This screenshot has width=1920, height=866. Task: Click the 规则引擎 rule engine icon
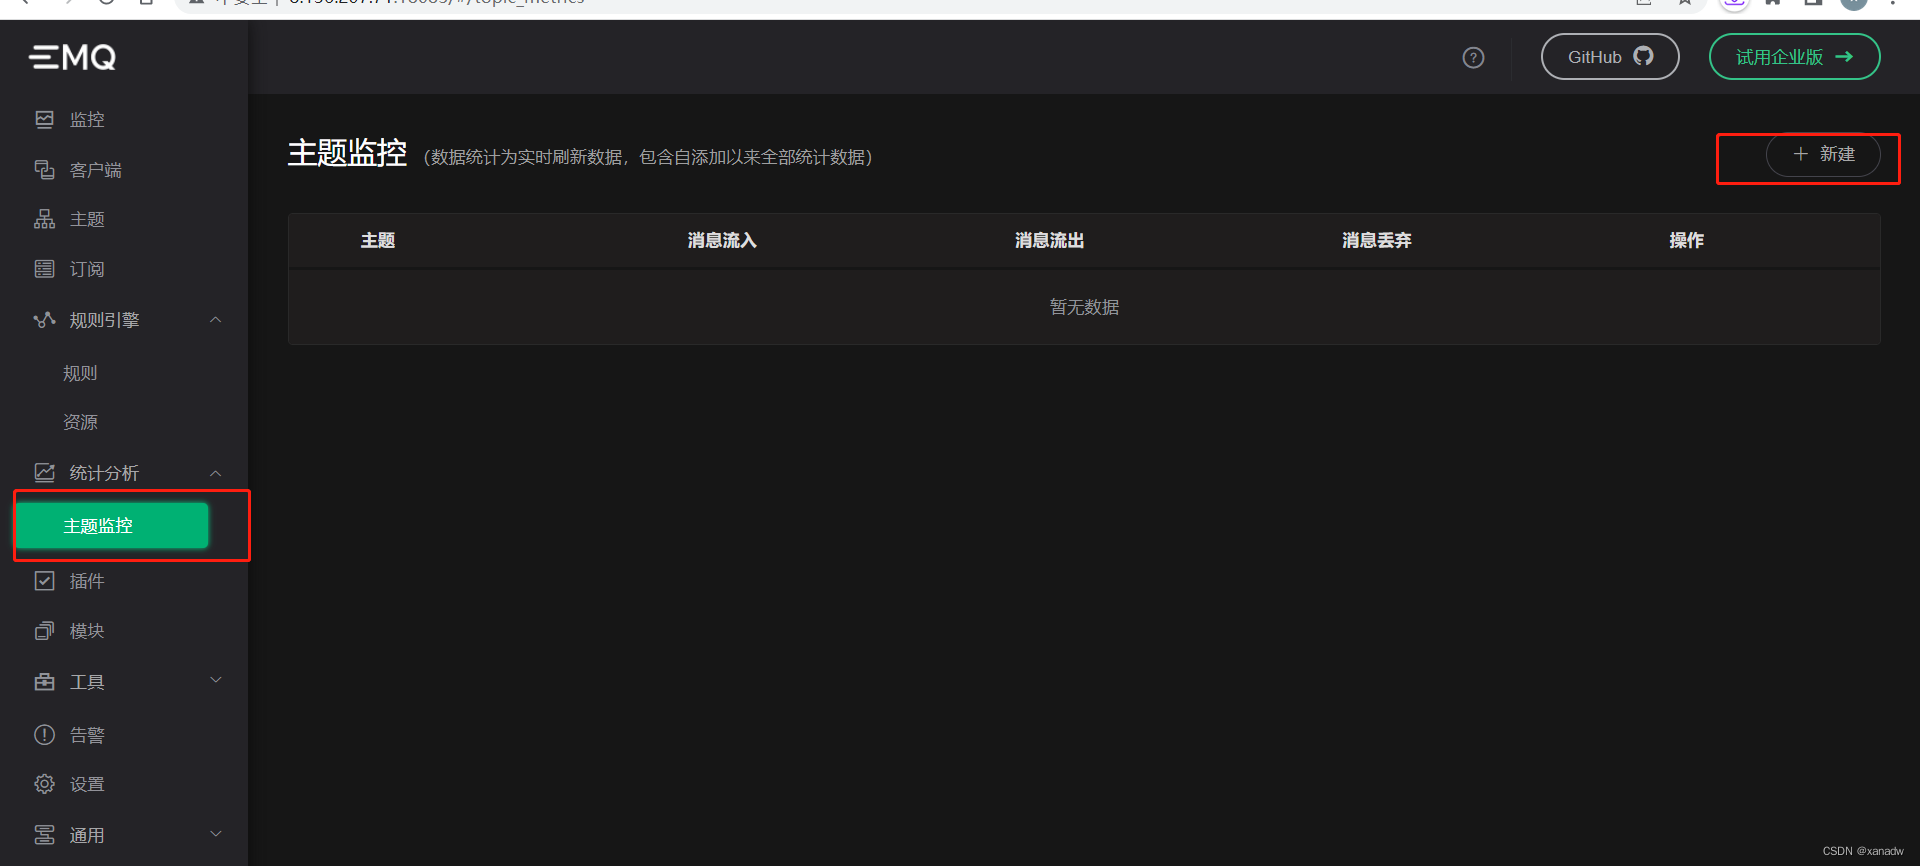44,320
